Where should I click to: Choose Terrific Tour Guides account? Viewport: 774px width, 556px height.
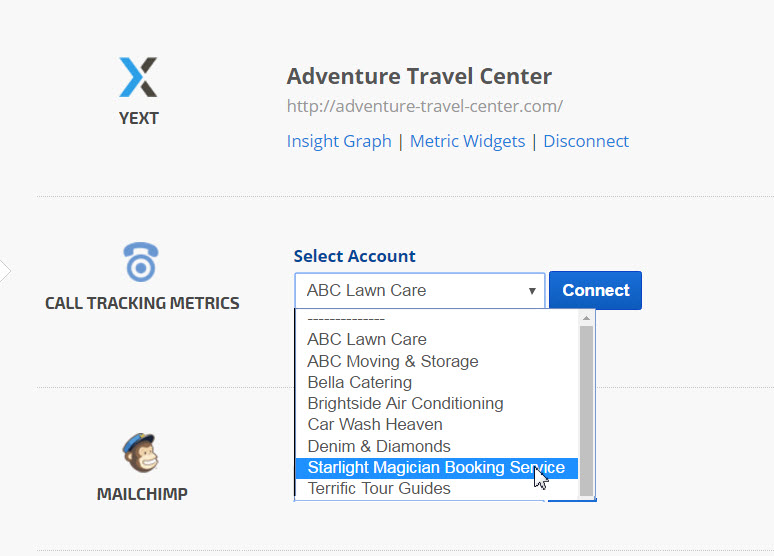tap(379, 489)
